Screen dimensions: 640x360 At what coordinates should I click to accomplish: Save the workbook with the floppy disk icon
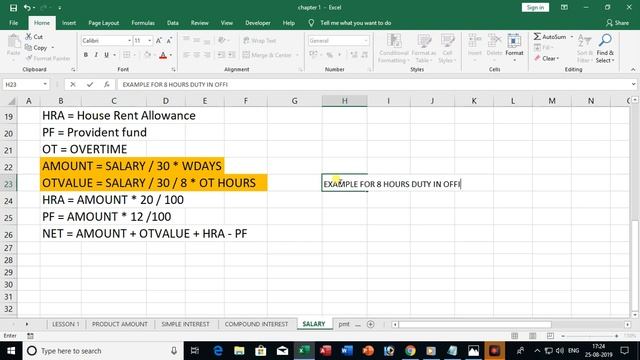[13, 8]
